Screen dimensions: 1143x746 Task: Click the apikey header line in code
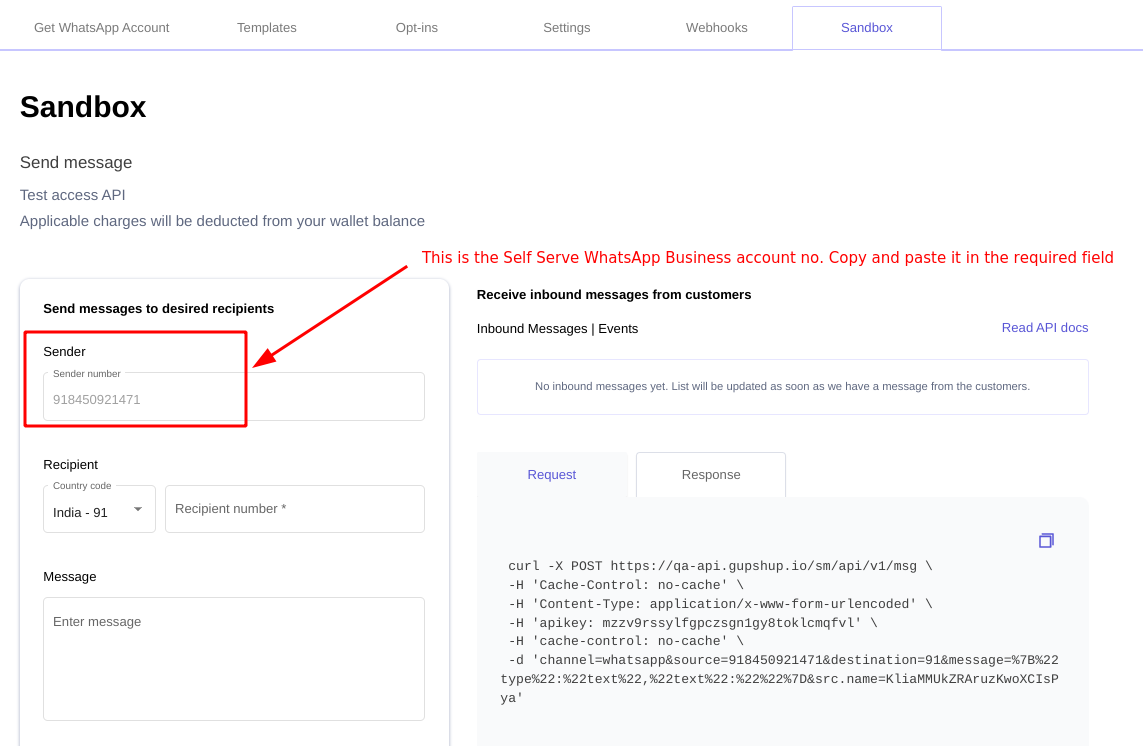693,623
